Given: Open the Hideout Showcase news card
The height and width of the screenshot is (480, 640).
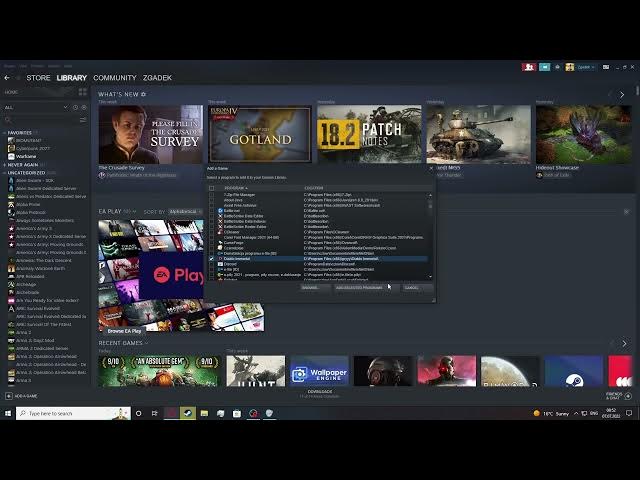Looking at the screenshot, I should (x=584, y=135).
